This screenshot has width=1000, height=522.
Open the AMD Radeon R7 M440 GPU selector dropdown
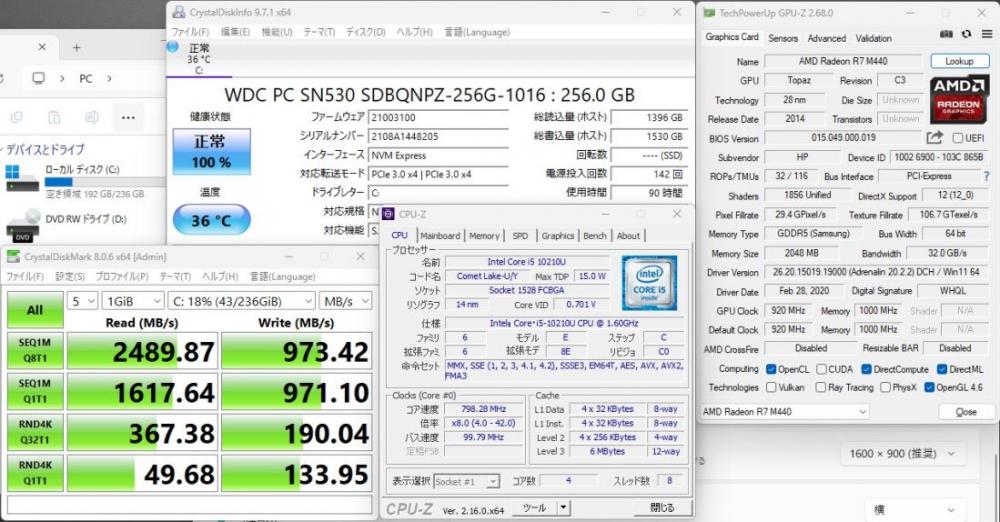point(785,412)
